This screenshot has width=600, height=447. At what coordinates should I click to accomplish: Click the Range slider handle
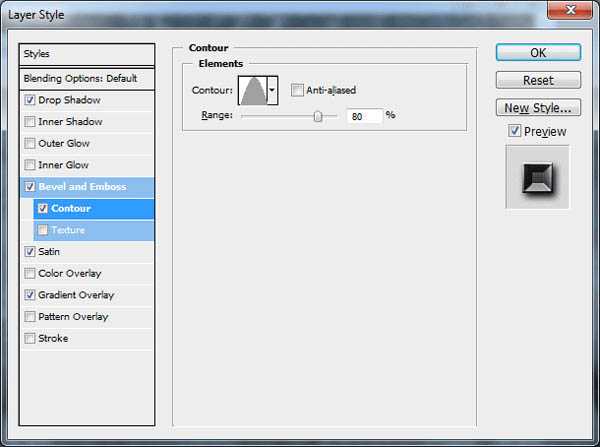(x=318, y=116)
